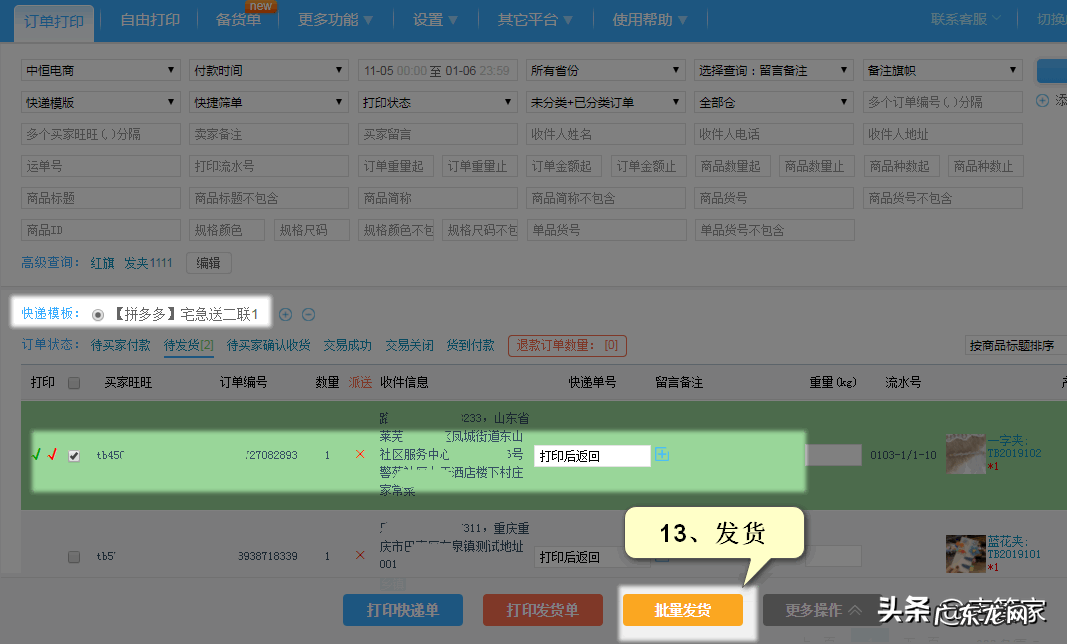The width and height of the screenshot is (1067, 644).
Task: Open the 全部仓 dropdown
Action: (773, 101)
